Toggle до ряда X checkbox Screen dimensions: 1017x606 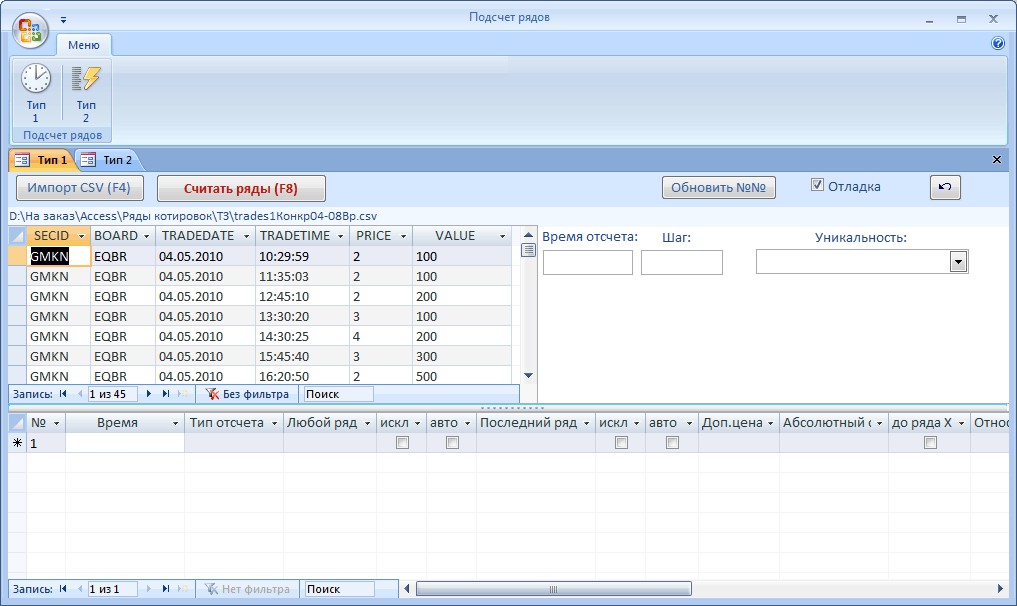(x=930, y=442)
